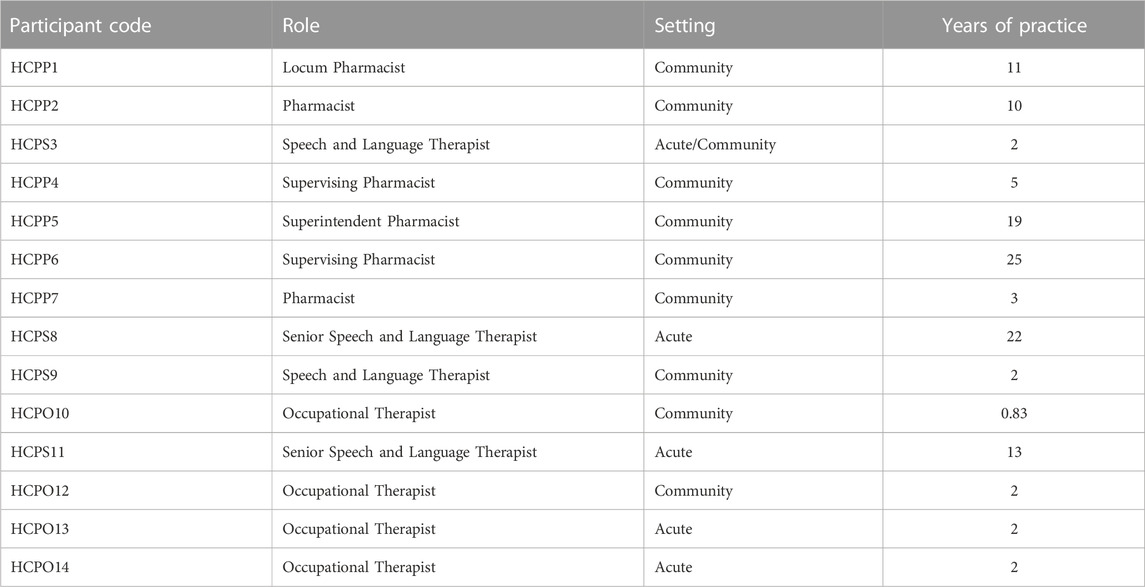Select the Locum Pharmacist role cell

pos(343,68)
